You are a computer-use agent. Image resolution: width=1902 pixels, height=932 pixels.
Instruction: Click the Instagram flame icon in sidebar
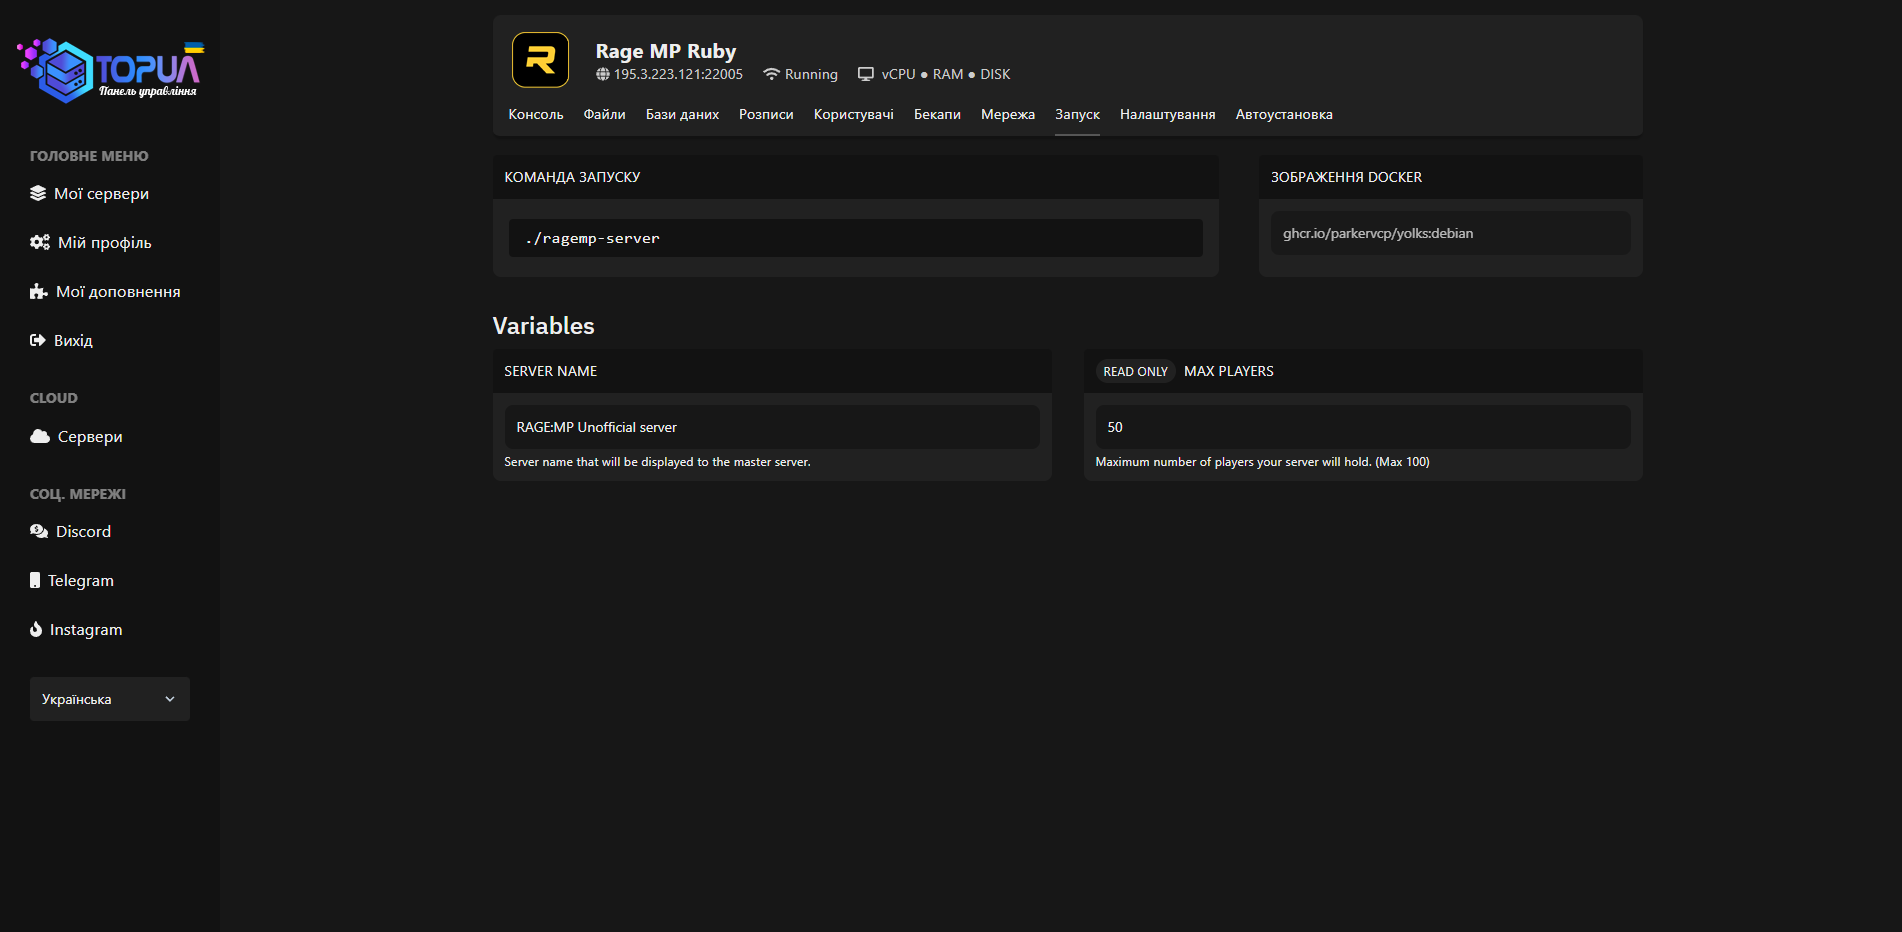click(36, 629)
